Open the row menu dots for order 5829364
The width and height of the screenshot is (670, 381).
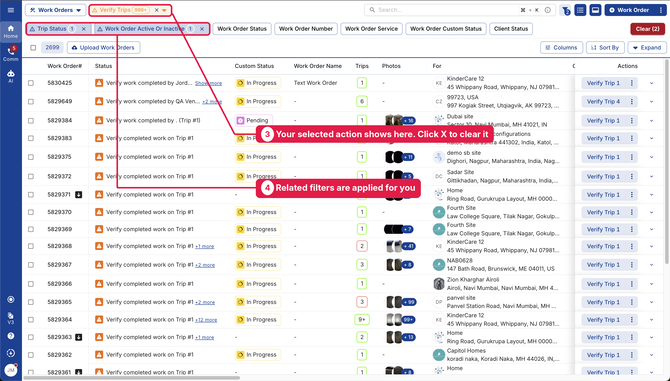click(x=632, y=319)
